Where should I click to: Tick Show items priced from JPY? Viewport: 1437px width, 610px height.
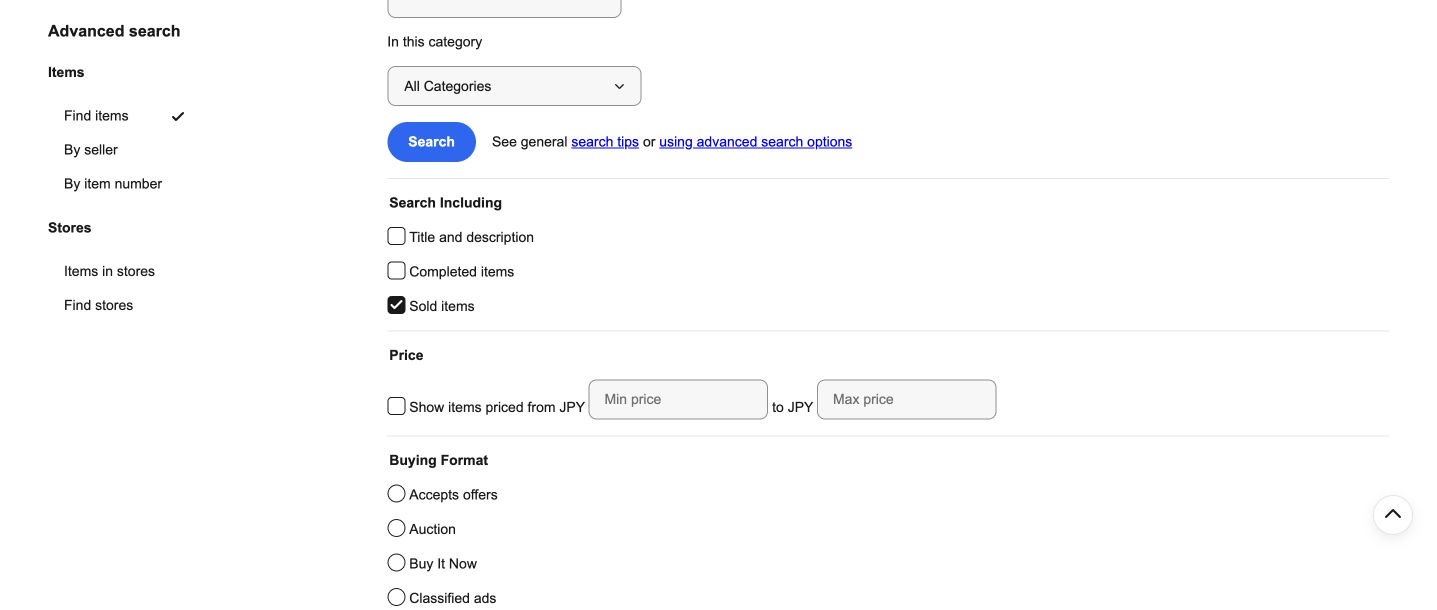click(x=396, y=406)
